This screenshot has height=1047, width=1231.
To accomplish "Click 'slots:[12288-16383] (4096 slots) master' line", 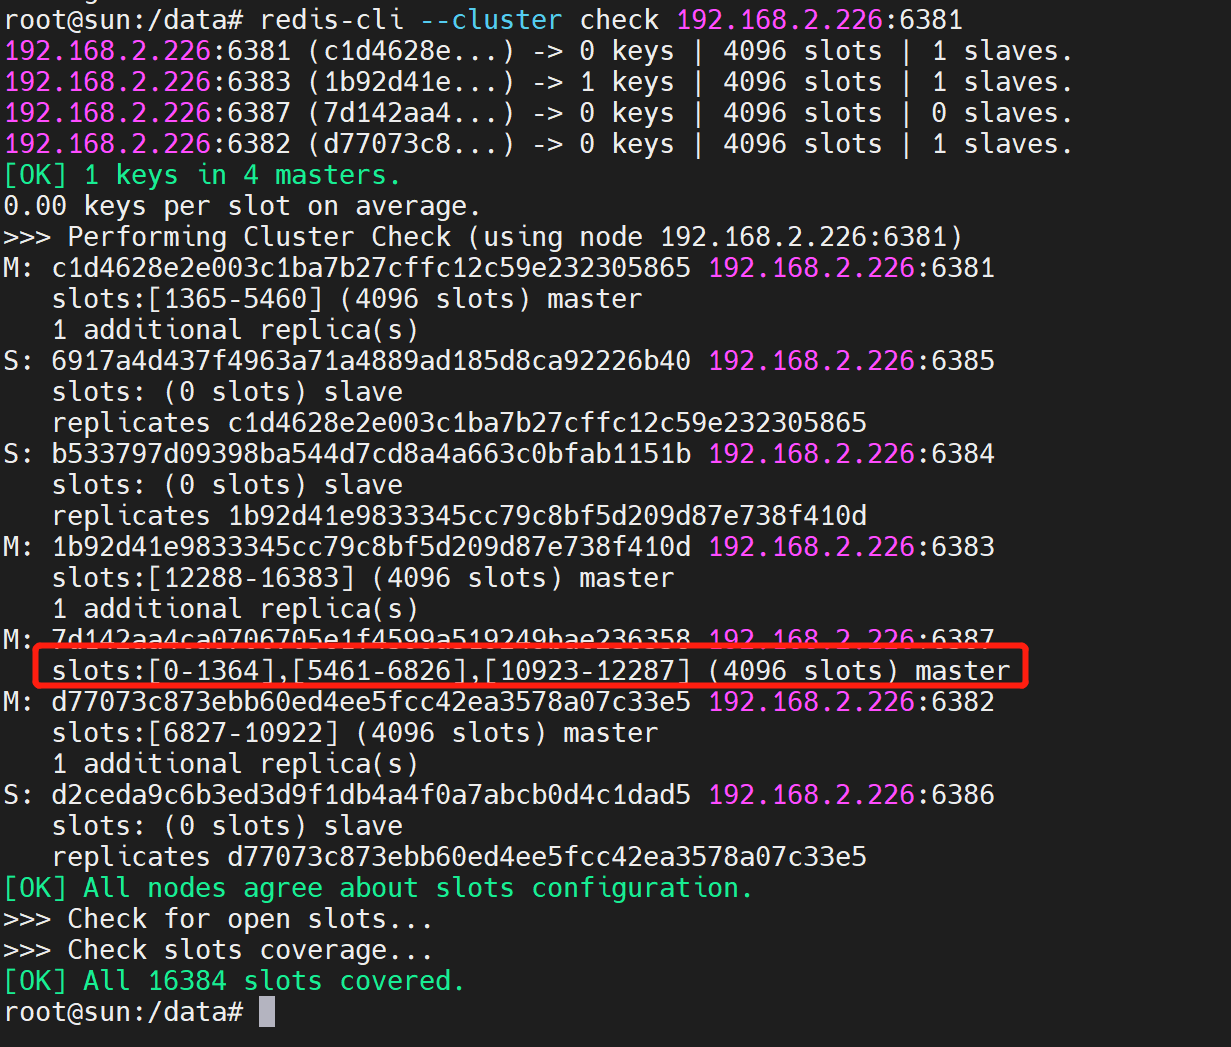I will (363, 578).
